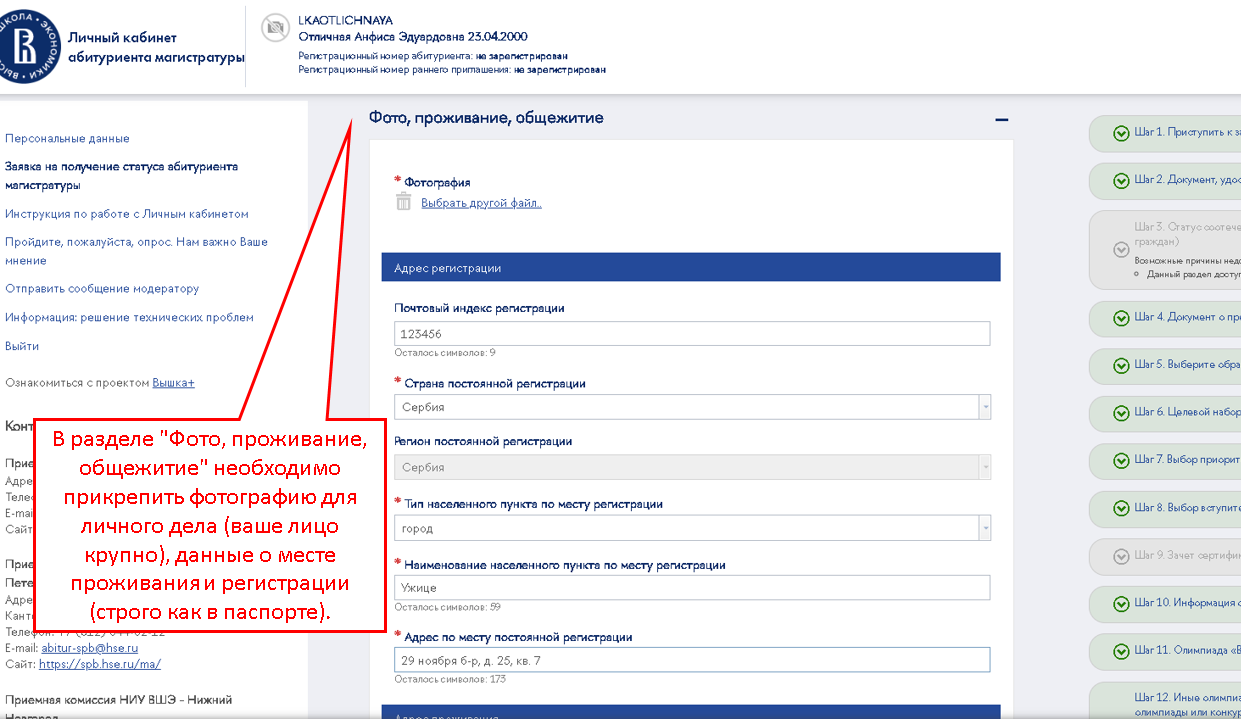
Task: Click the trash icon beside photo file
Action: click(404, 202)
